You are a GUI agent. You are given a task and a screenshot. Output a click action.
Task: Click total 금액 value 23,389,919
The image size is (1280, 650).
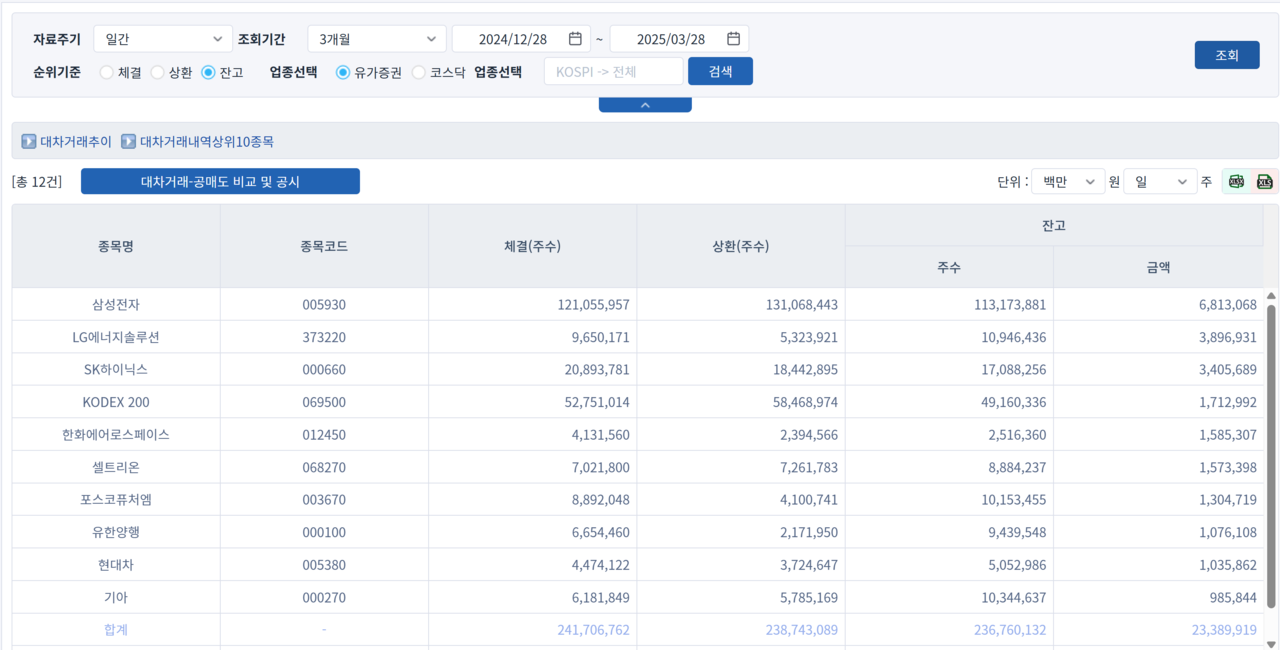coord(1225,630)
